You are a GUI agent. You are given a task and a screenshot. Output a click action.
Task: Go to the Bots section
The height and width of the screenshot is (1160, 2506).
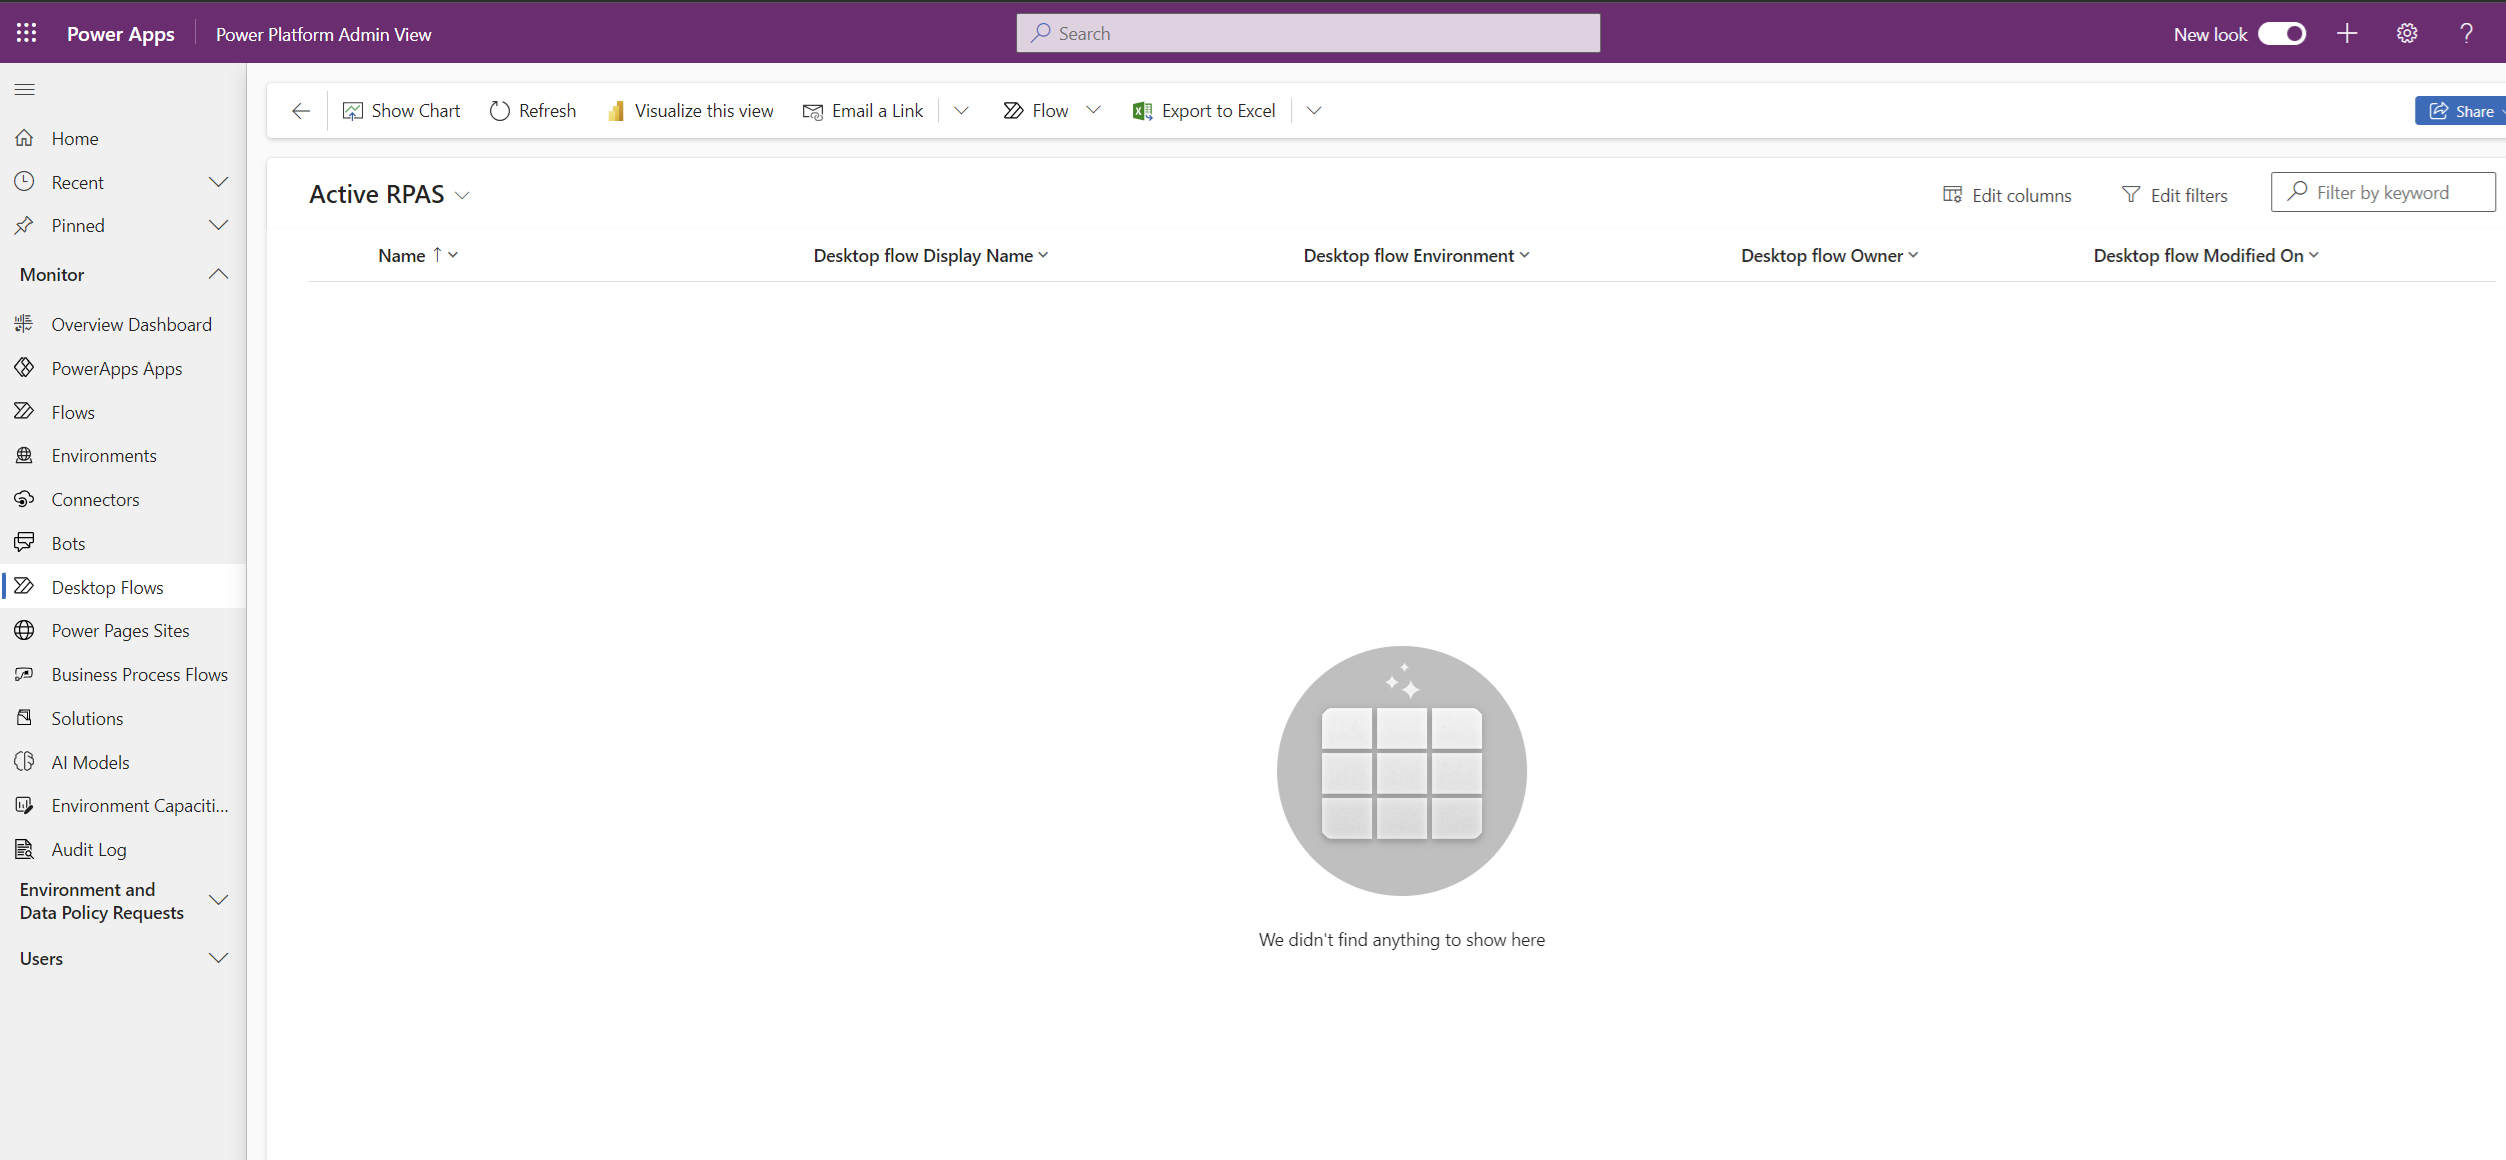pyautogui.click(x=68, y=542)
